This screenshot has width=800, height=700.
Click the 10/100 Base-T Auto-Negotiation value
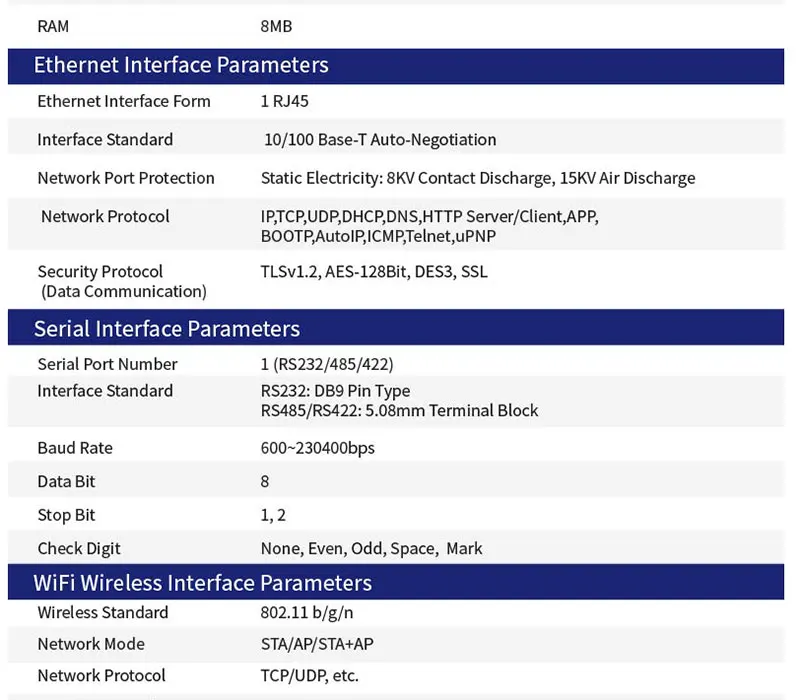click(379, 140)
